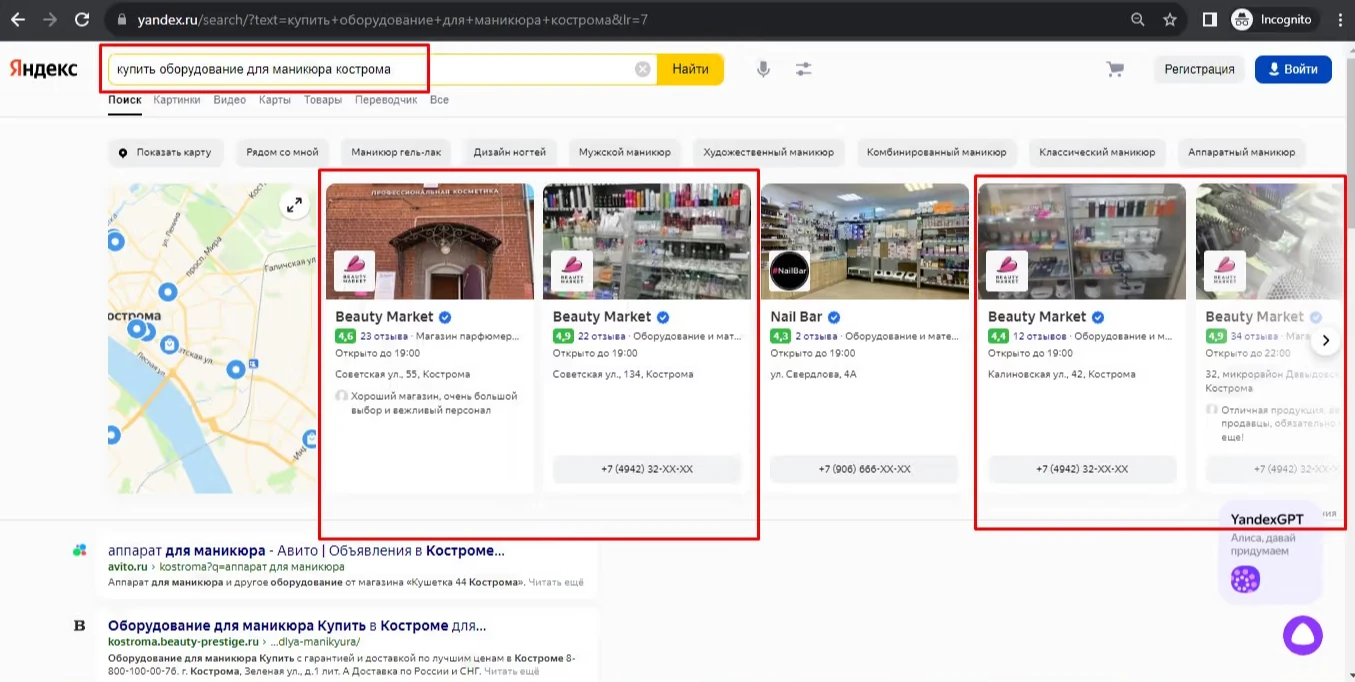This screenshot has height=682, width=1355.
Task: Click the browser address bar URL
Action: coord(392,19)
